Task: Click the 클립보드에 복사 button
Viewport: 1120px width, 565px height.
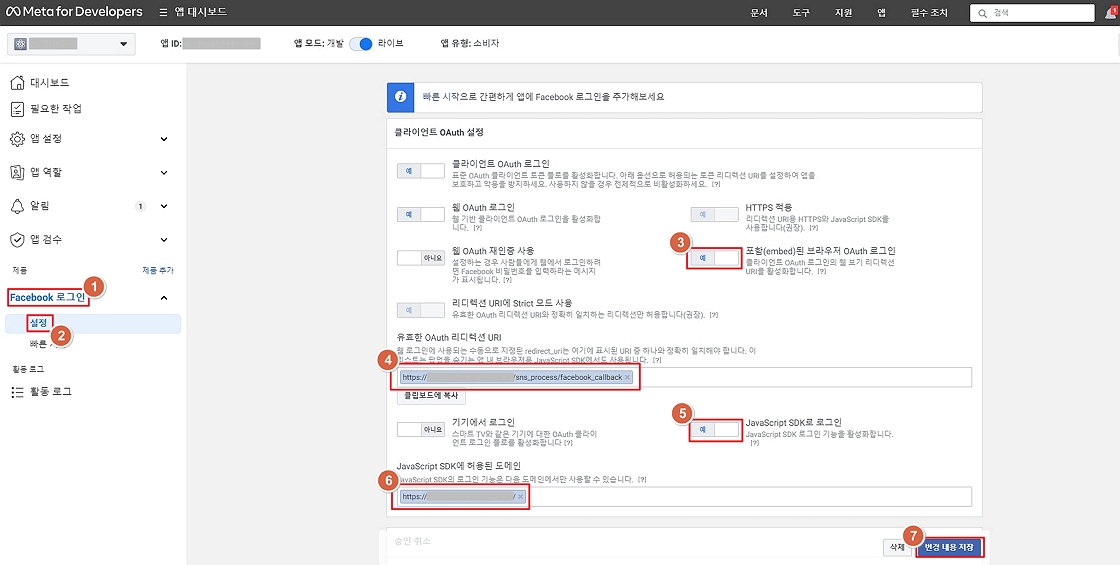Action: point(433,396)
